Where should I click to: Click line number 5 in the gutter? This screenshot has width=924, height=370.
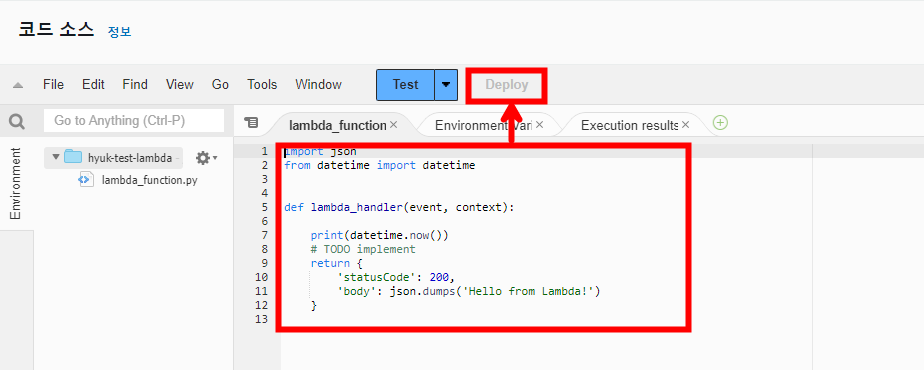pos(264,207)
